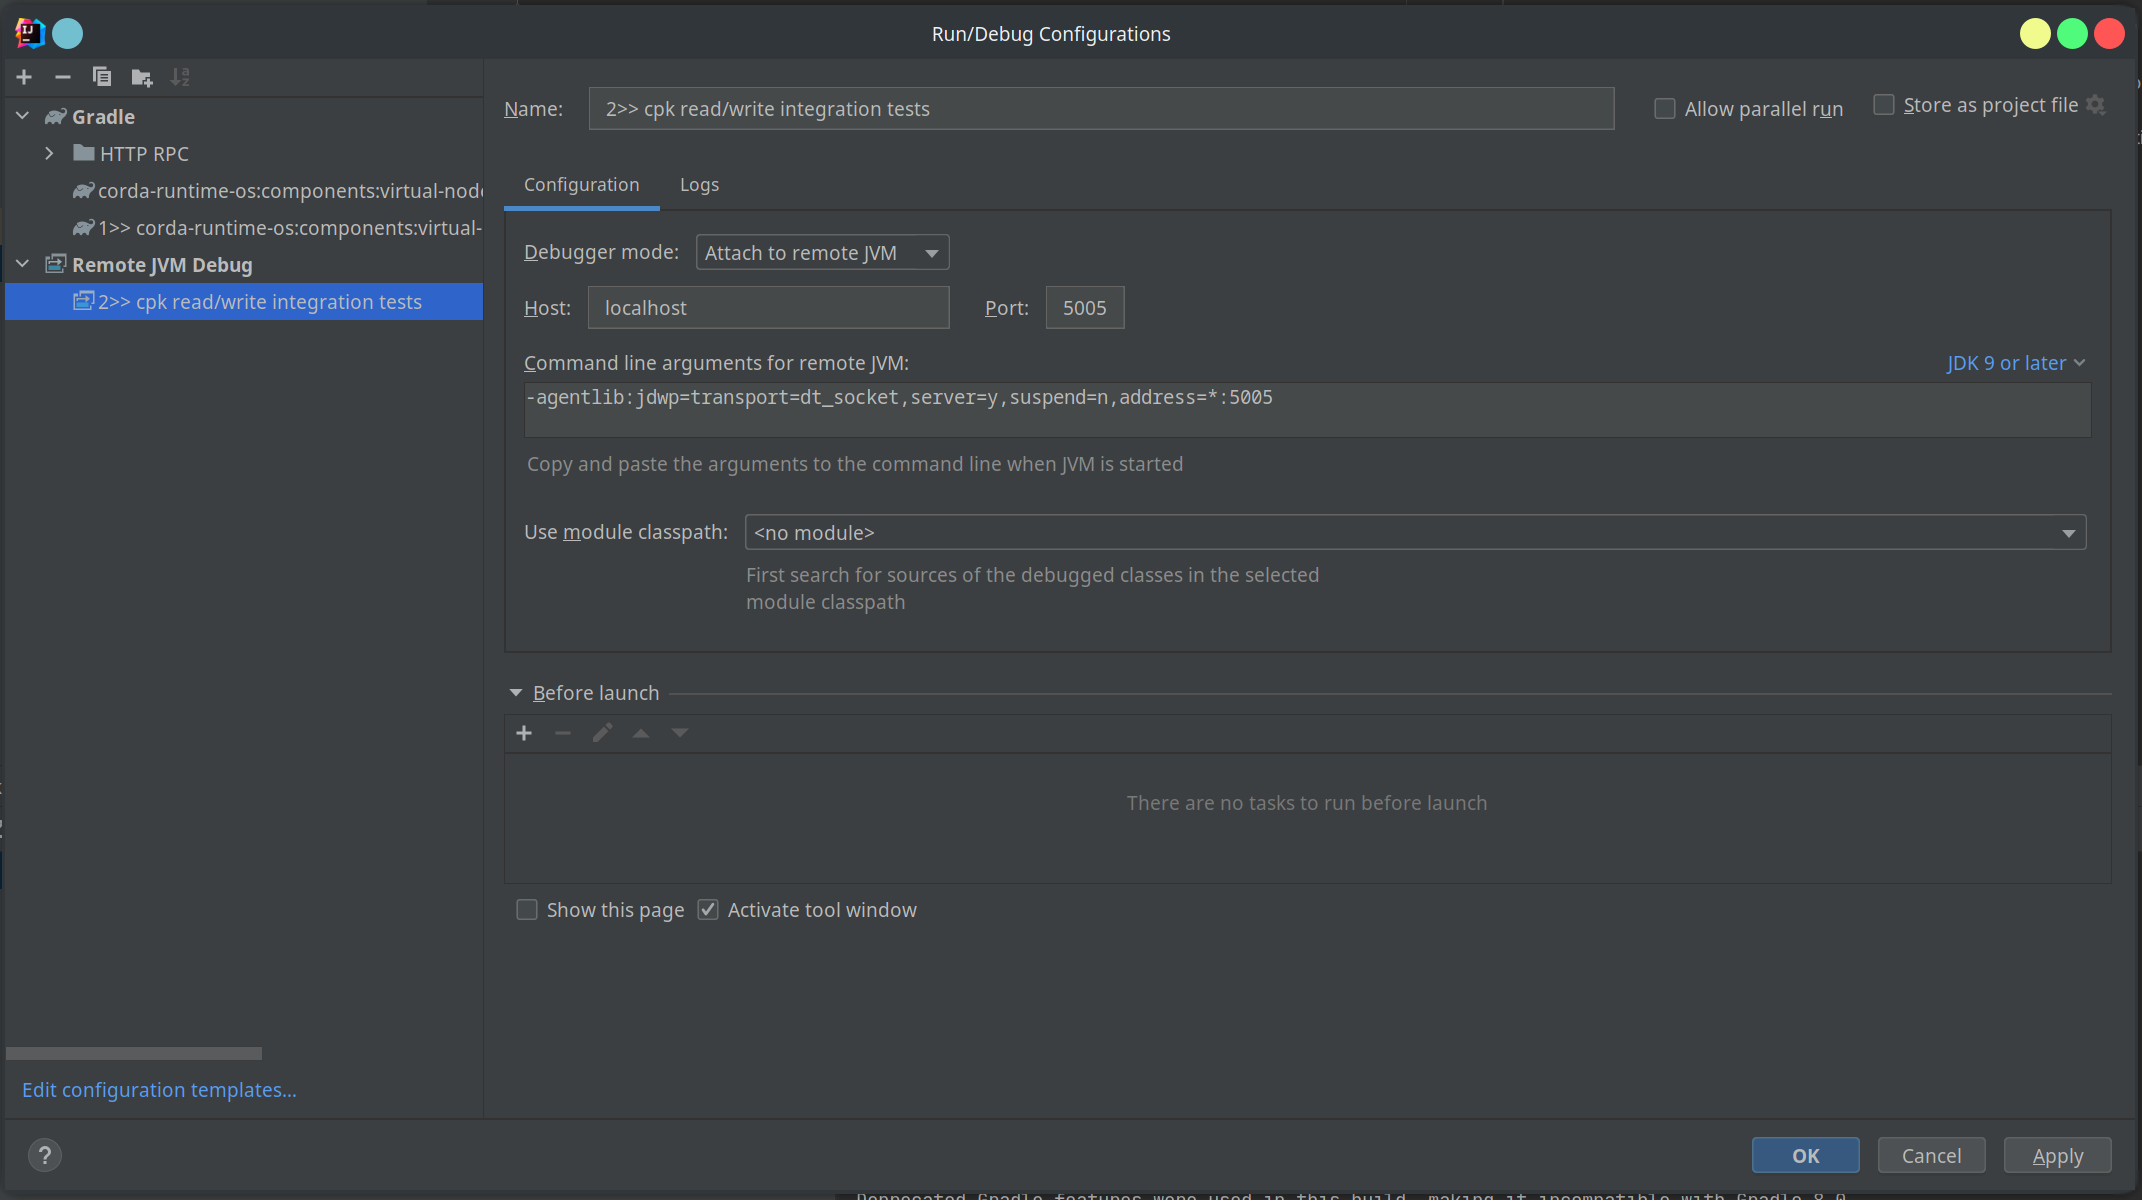Click the Name input field
Viewport: 2142px width, 1200px height.
(1101, 108)
